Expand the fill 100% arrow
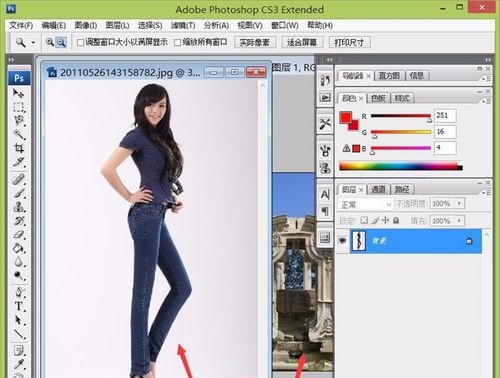Viewport: 500px width, 378px height. click(x=459, y=221)
